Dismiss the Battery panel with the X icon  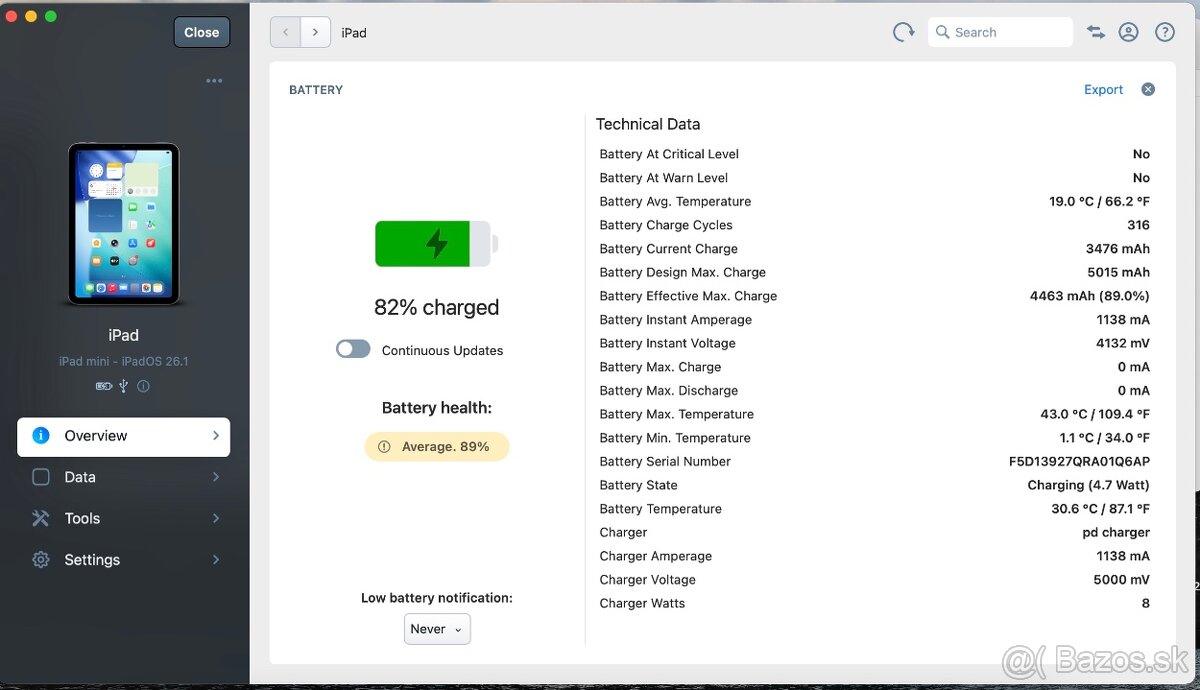tap(1148, 89)
